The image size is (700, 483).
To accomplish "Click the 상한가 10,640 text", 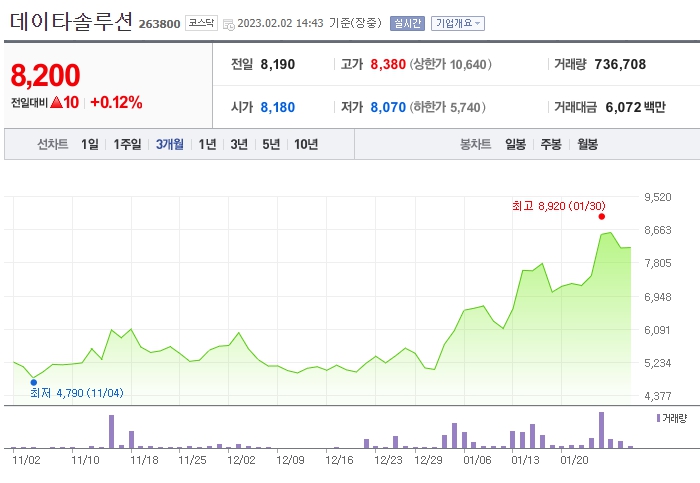I will [450, 64].
